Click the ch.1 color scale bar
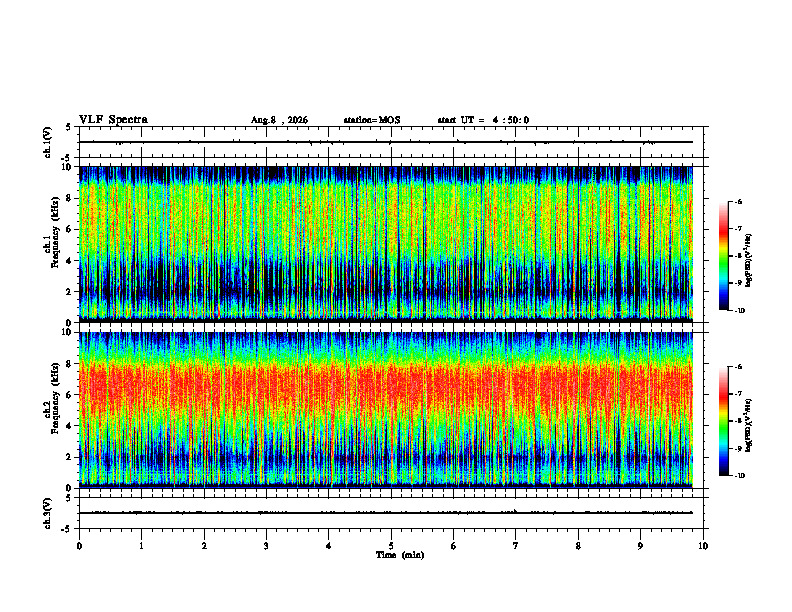792x612 pixels. 723,256
